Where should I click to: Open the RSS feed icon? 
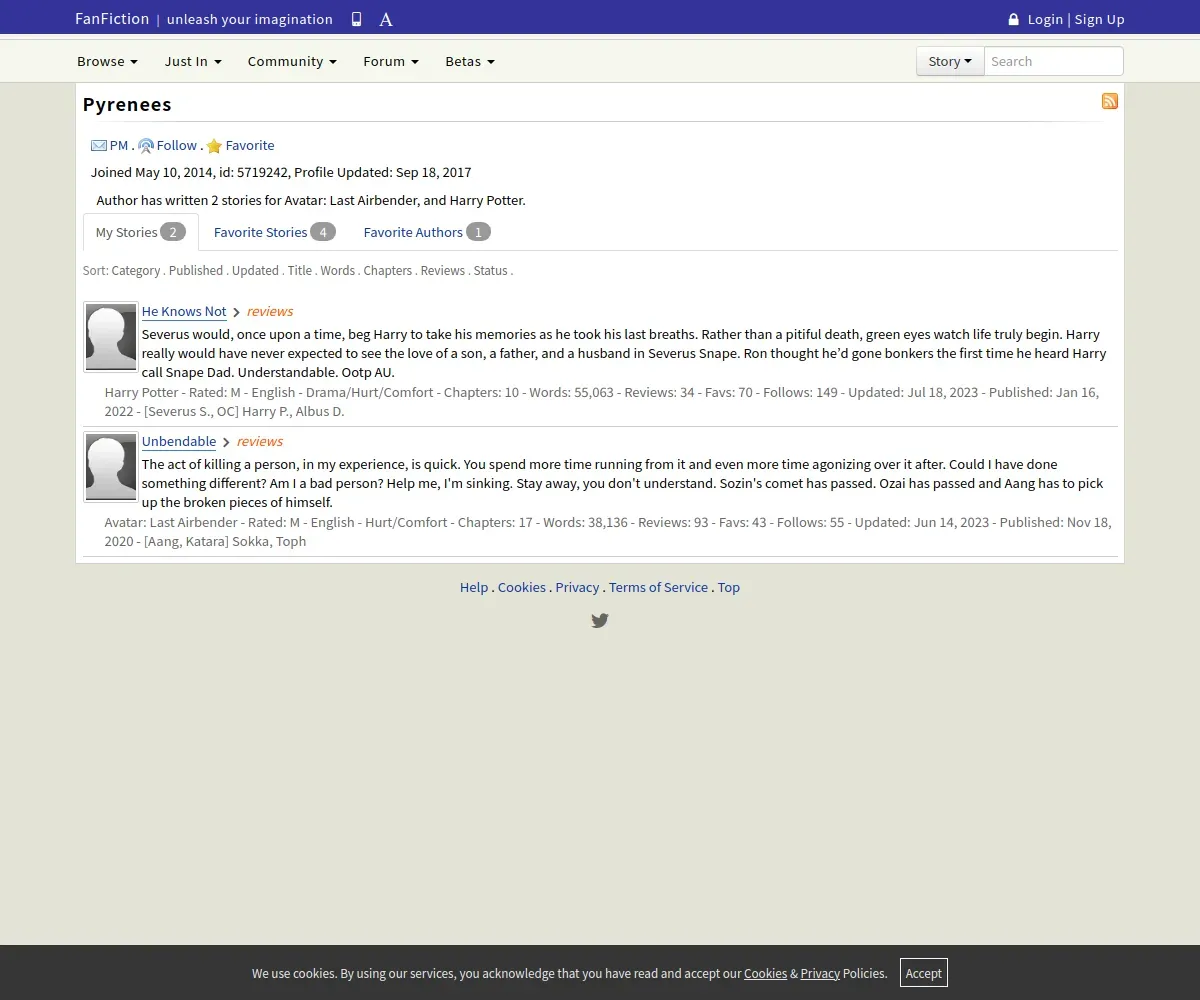tap(1110, 101)
